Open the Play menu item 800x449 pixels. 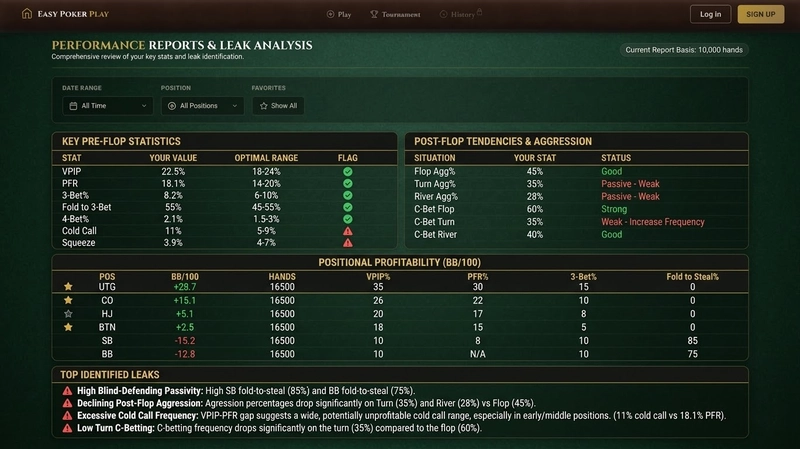339,14
